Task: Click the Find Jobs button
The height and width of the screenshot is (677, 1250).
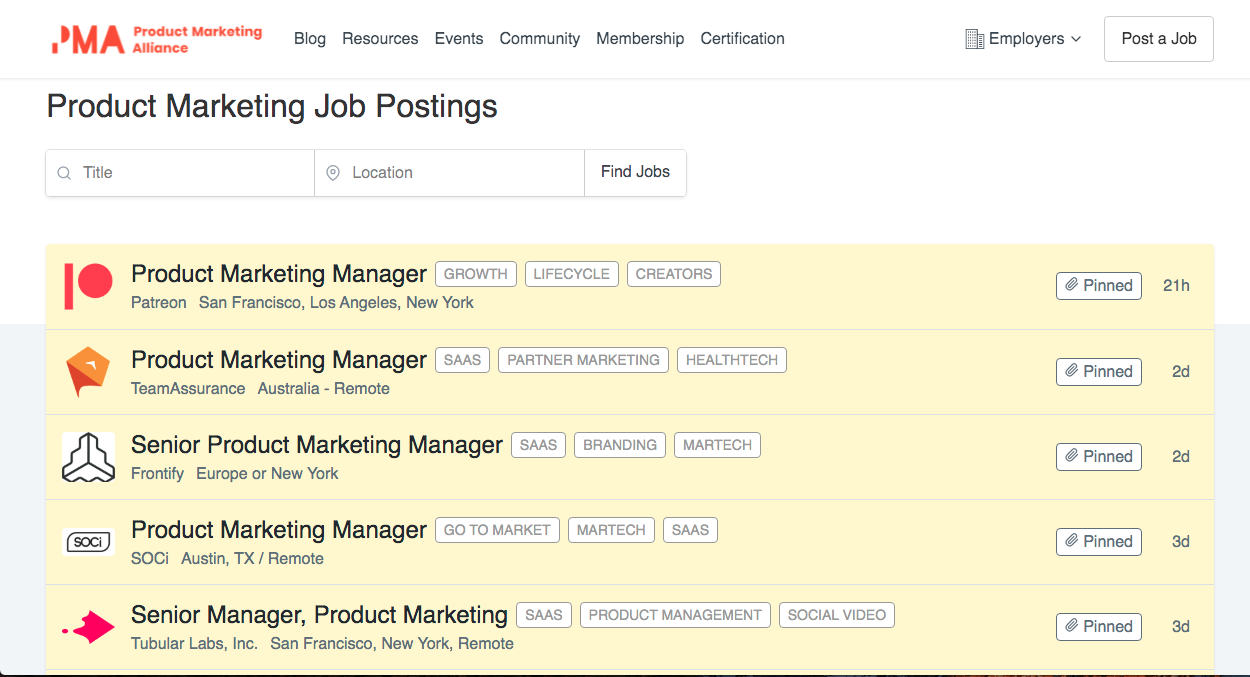Action: coord(635,172)
